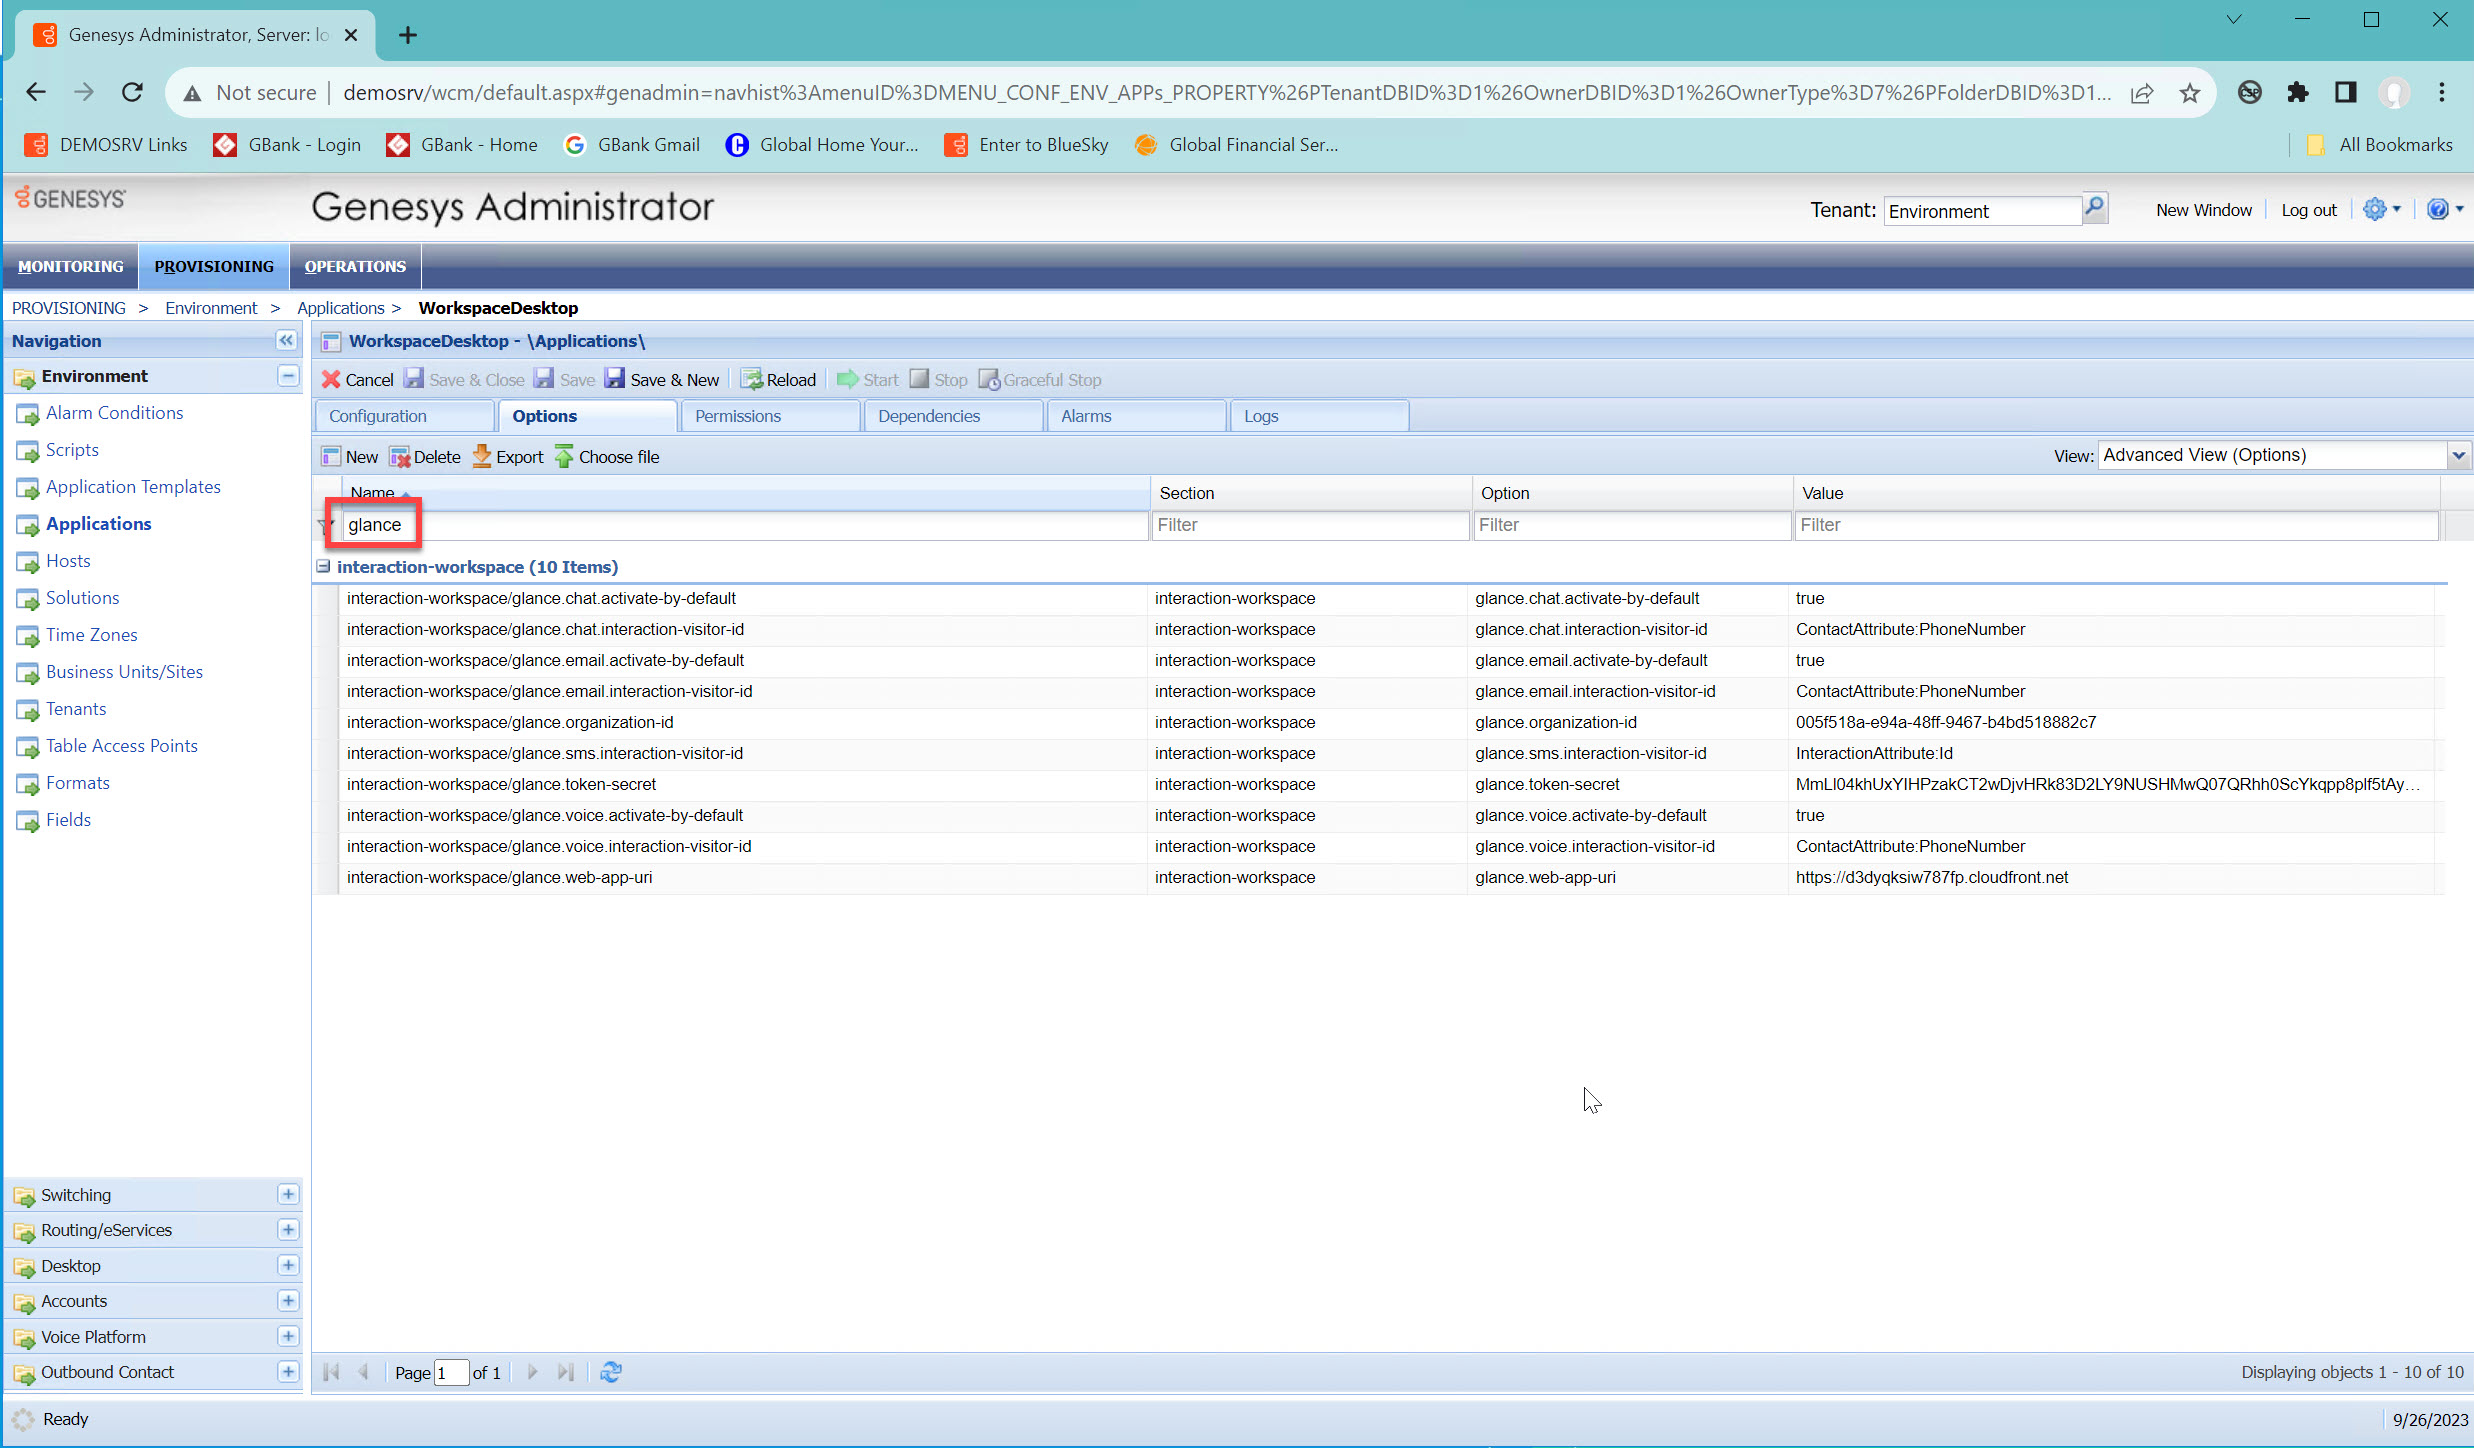Viewport: 2474px width, 1448px height.
Task: Delete the selected option
Action: (x=425, y=457)
